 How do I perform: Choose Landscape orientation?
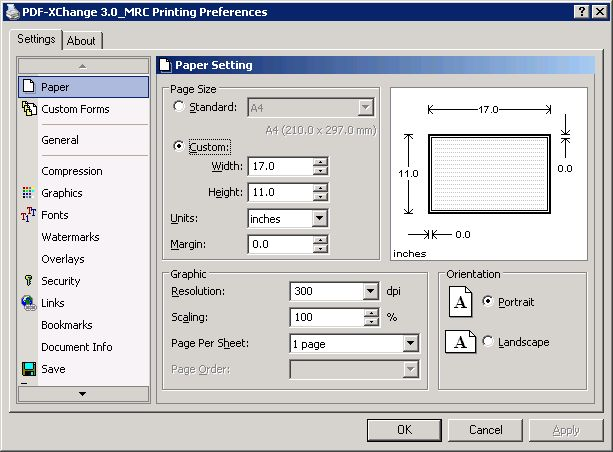(488, 341)
